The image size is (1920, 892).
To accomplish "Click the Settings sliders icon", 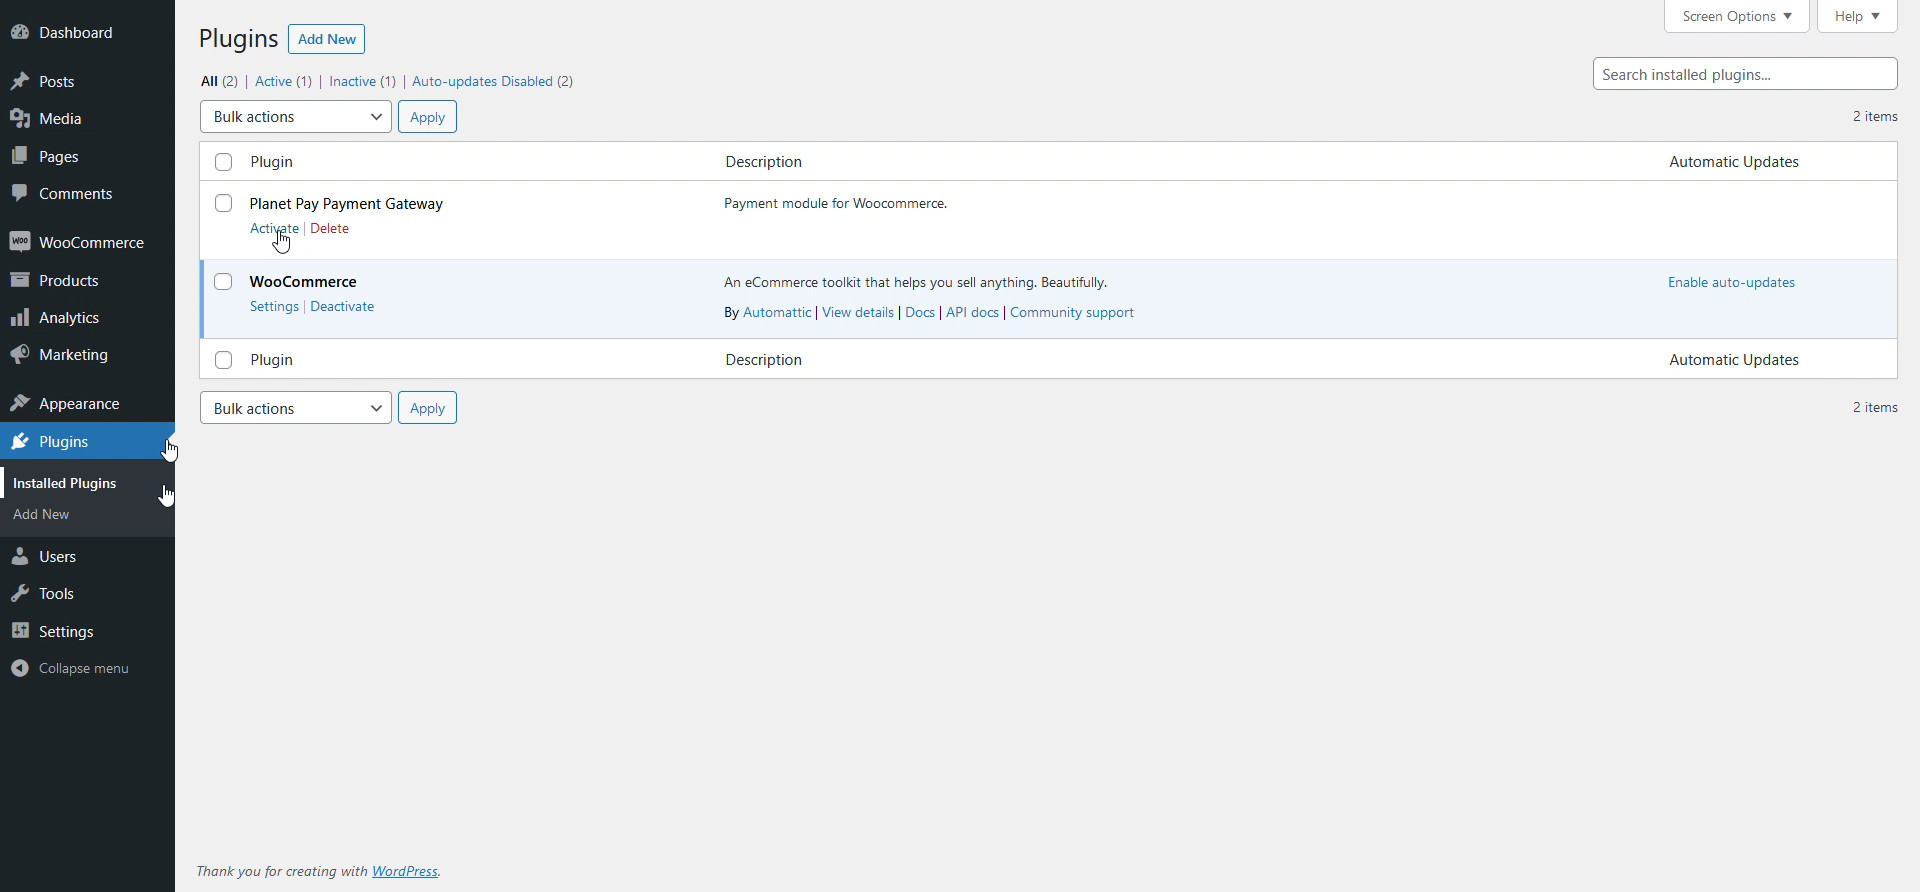I will 20,631.
